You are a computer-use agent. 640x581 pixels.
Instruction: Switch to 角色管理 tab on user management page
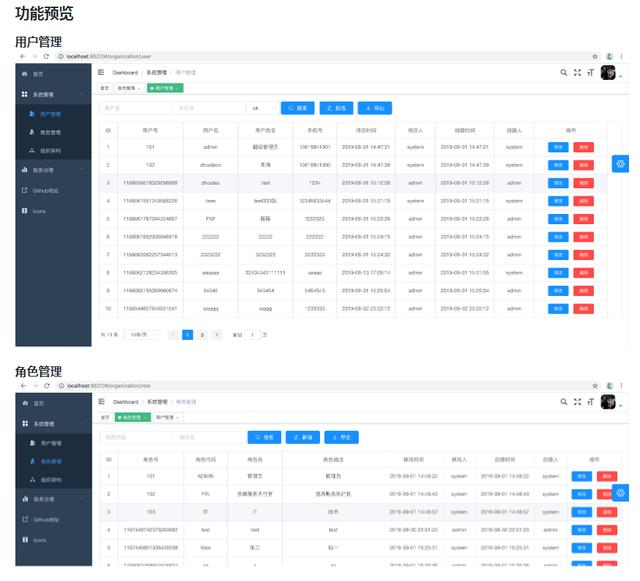(x=129, y=88)
